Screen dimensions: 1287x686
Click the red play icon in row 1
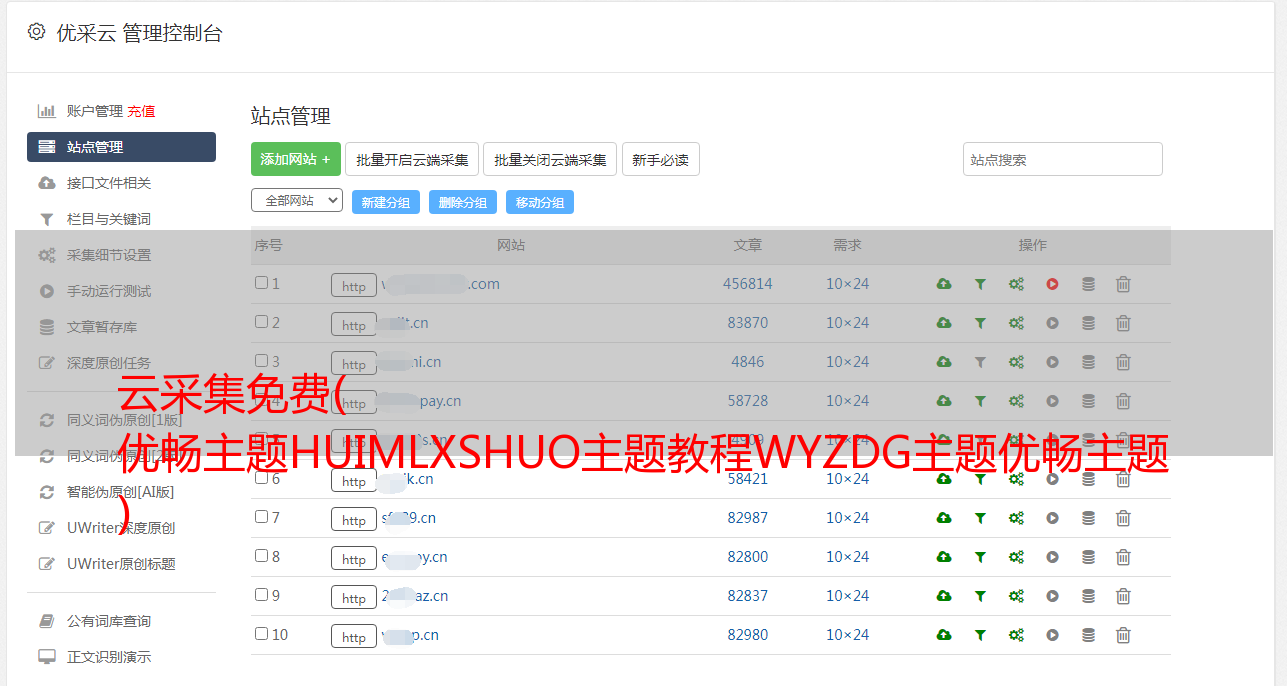1052,284
